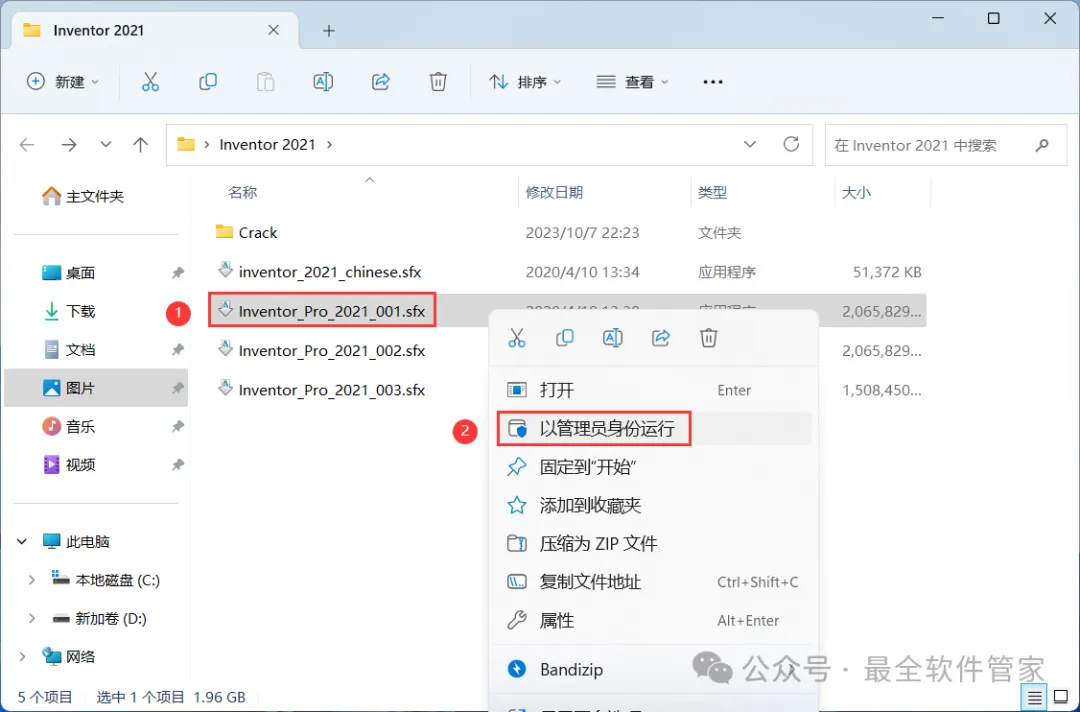This screenshot has height=712, width=1080.
Task: Open the 排序 sort dropdown
Action: (525, 82)
